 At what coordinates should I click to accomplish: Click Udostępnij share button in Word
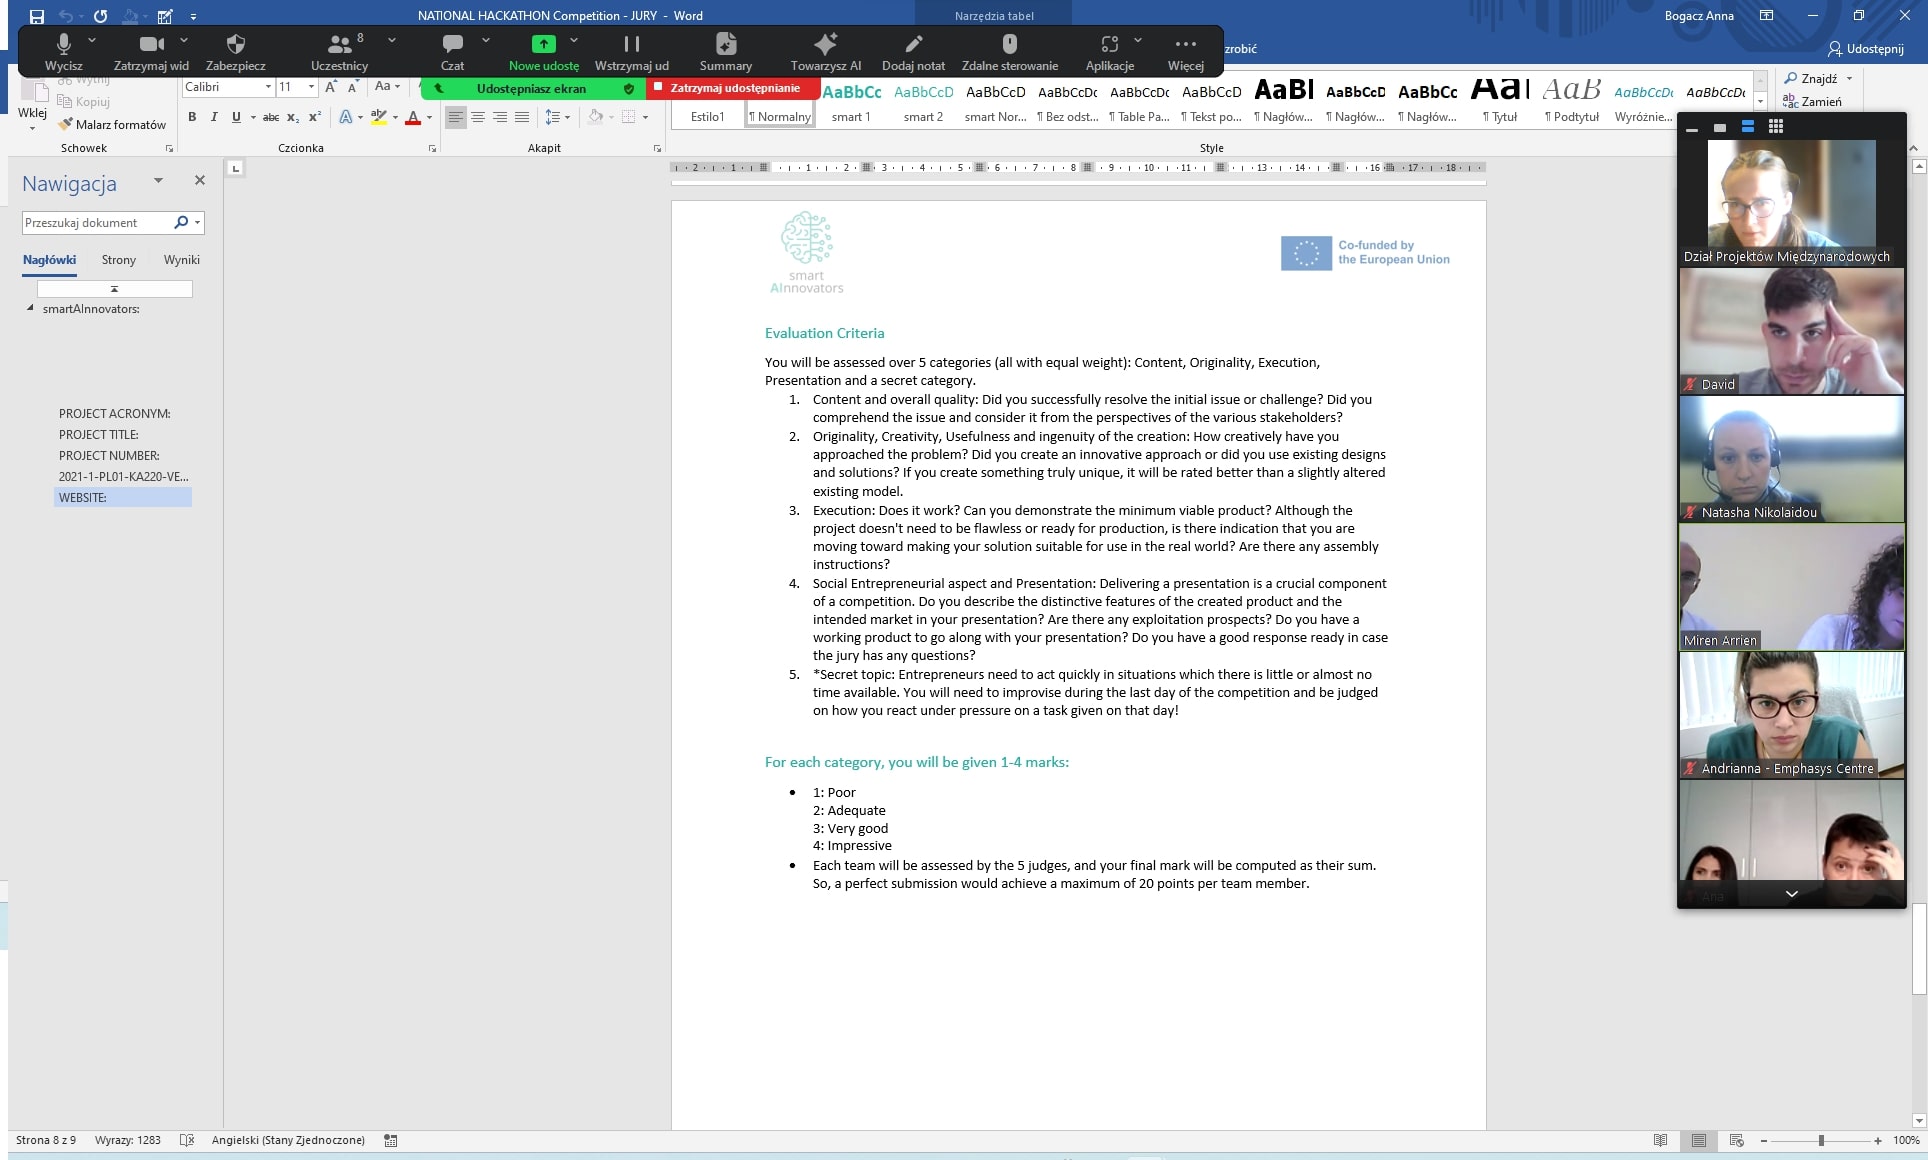pyautogui.click(x=1865, y=48)
